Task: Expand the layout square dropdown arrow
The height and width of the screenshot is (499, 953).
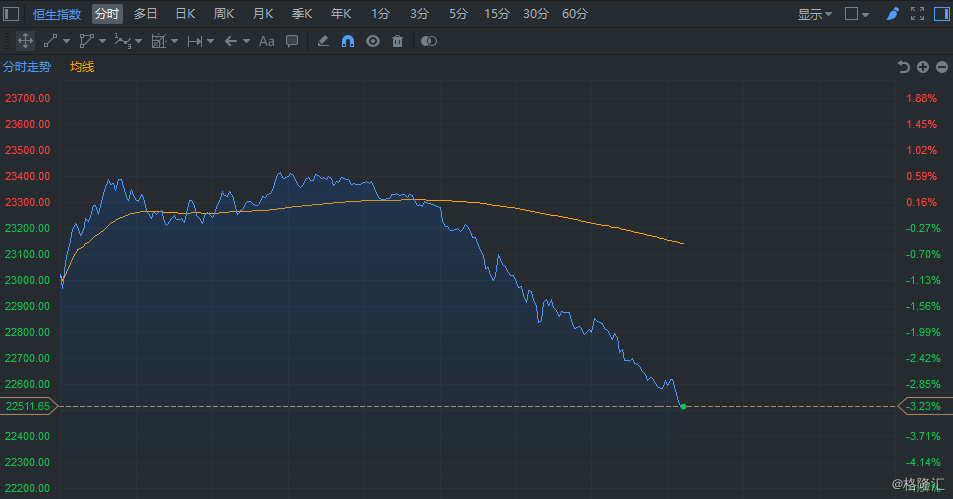Action: [865, 14]
